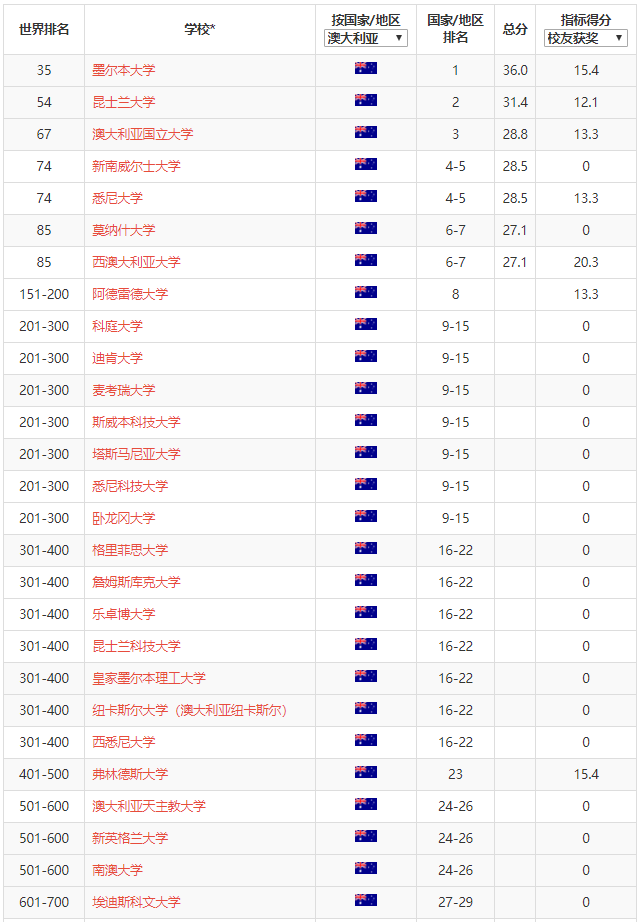Open the 墨尔本大学 link
The height and width of the screenshot is (922, 640).
pos(124,70)
